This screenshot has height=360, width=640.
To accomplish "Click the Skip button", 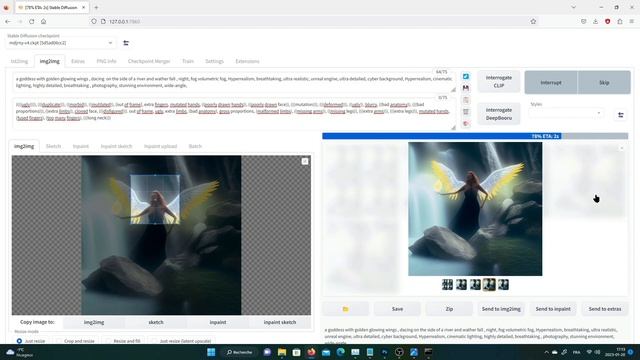I will click(604, 82).
